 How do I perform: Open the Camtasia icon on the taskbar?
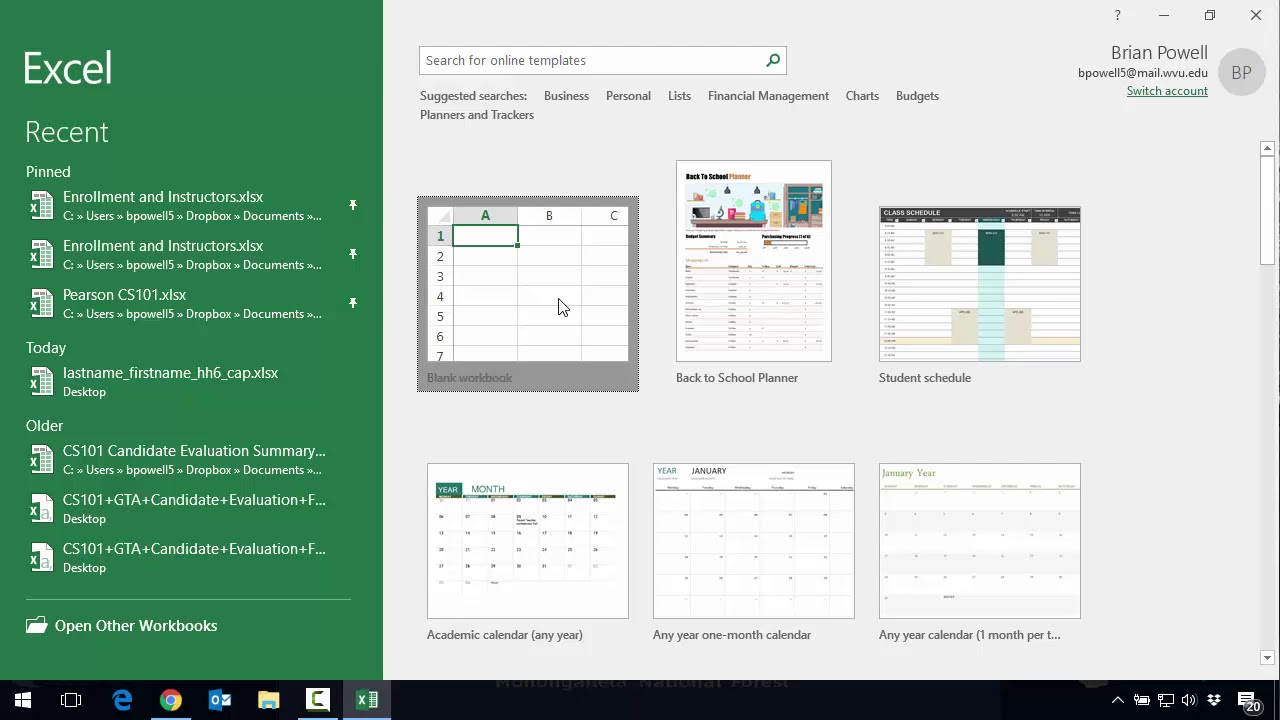(318, 700)
